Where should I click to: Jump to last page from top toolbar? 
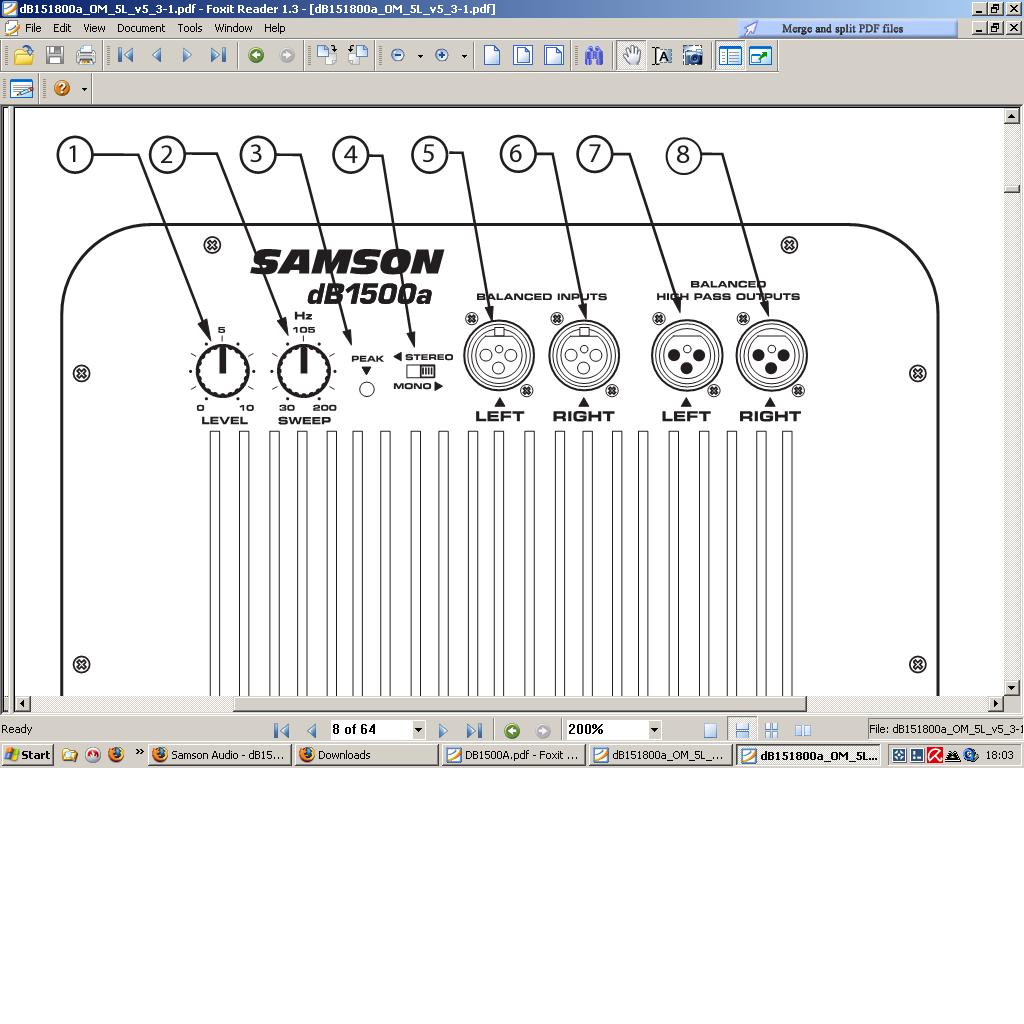click(218, 56)
